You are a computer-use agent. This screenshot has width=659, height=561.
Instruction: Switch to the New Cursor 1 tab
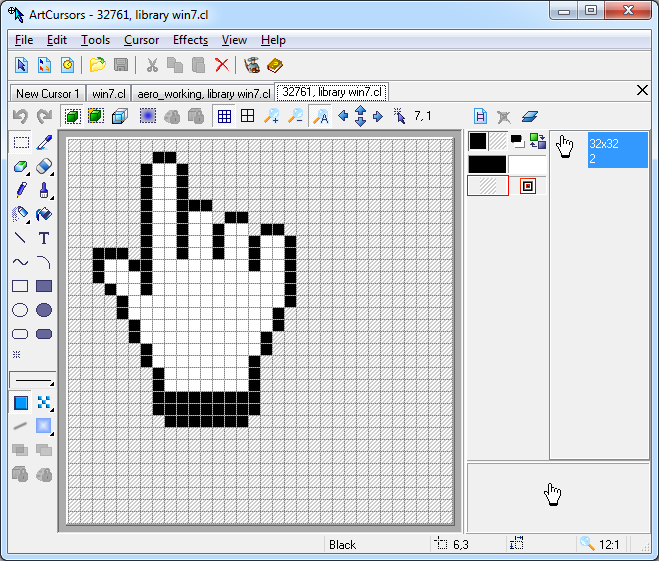click(48, 93)
